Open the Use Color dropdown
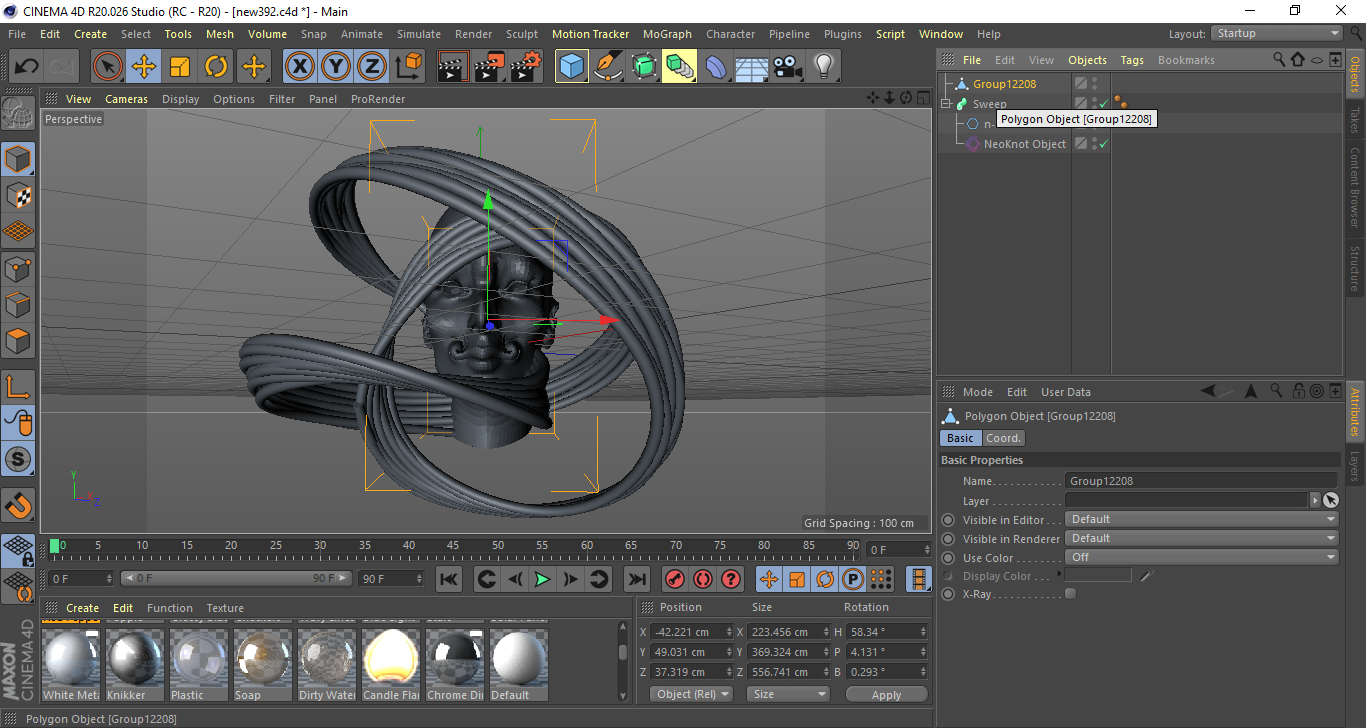The width and height of the screenshot is (1366, 728). 1202,557
